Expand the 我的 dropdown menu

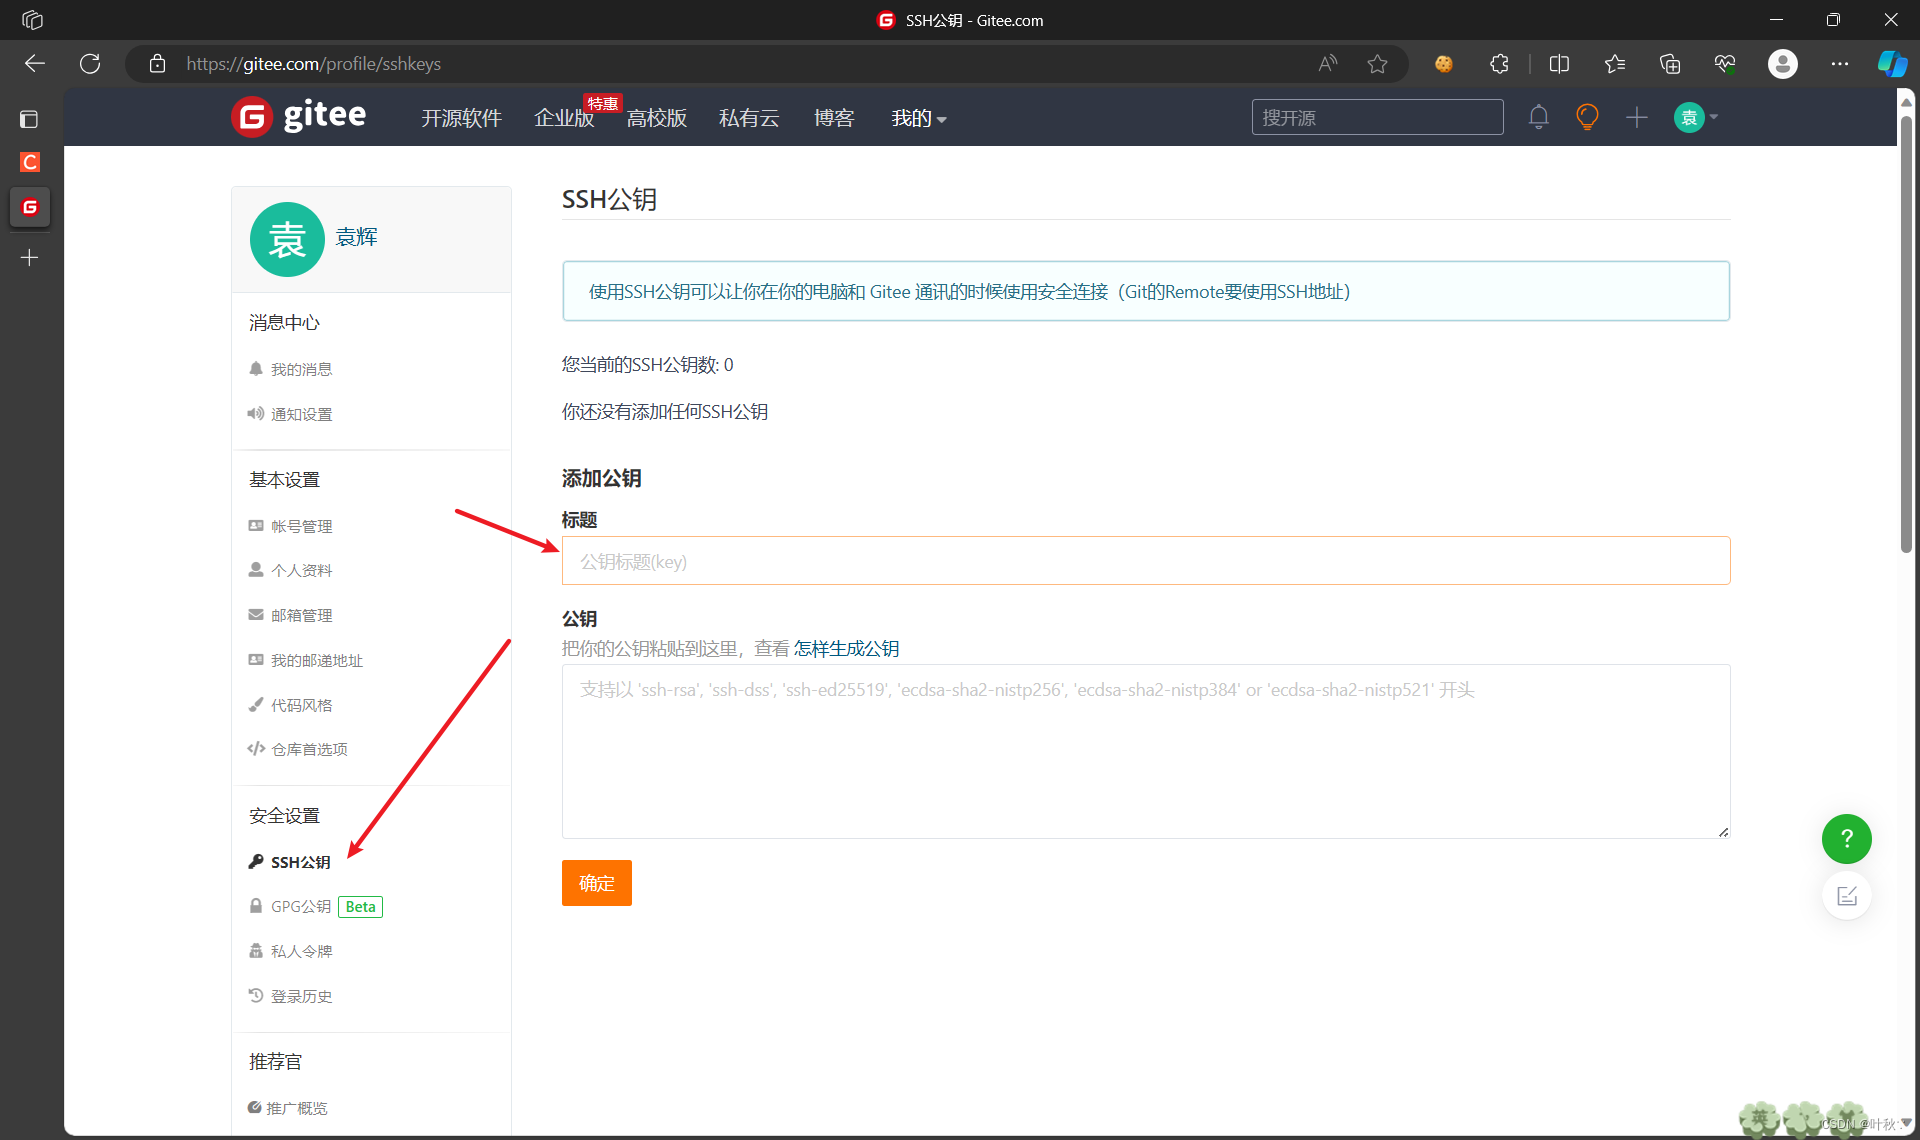click(918, 118)
